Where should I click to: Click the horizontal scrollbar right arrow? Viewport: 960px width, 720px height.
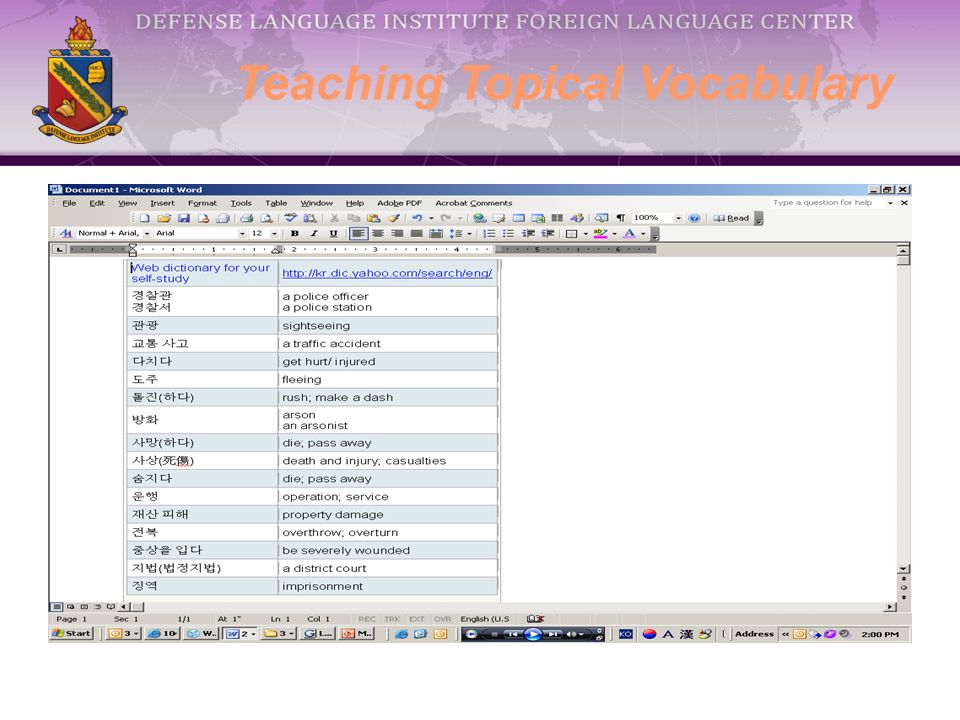click(890, 607)
